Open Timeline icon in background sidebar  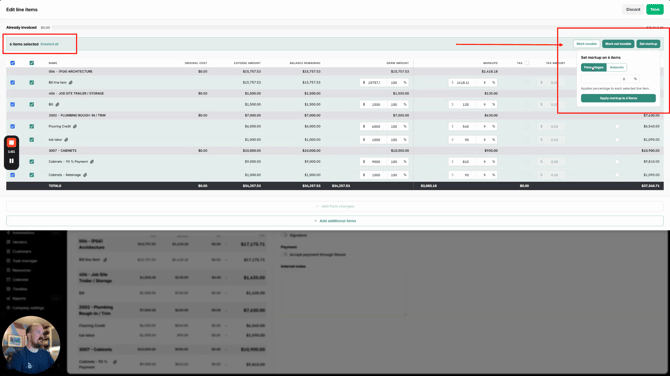[x=8, y=289]
